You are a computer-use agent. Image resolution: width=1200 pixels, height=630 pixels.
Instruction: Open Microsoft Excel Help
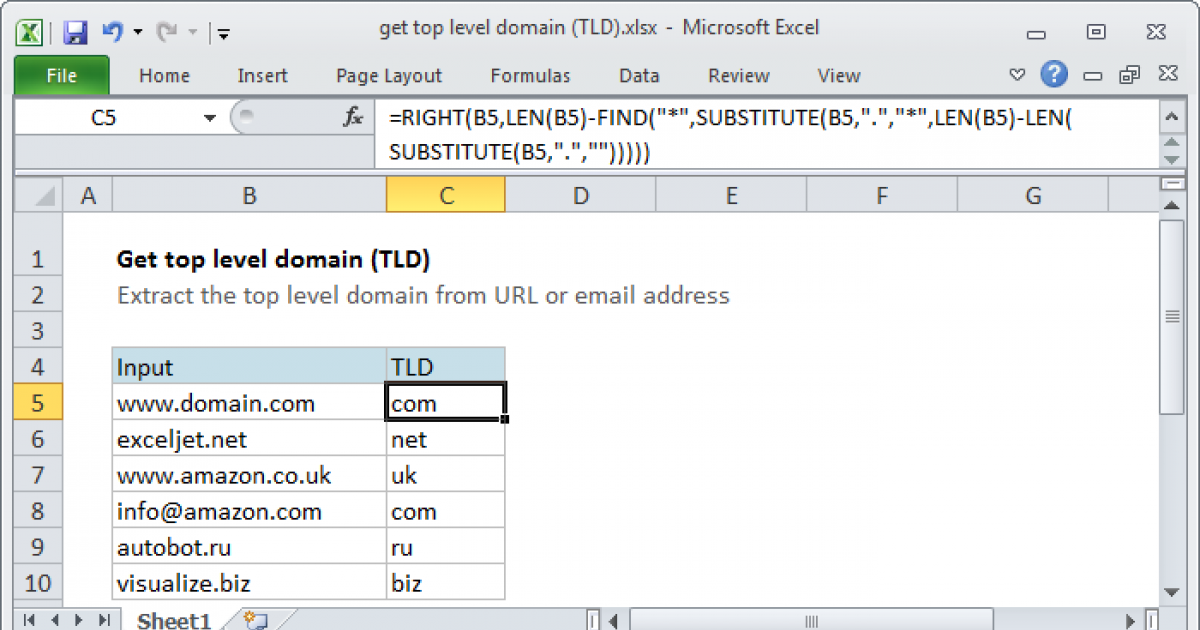(x=1057, y=75)
